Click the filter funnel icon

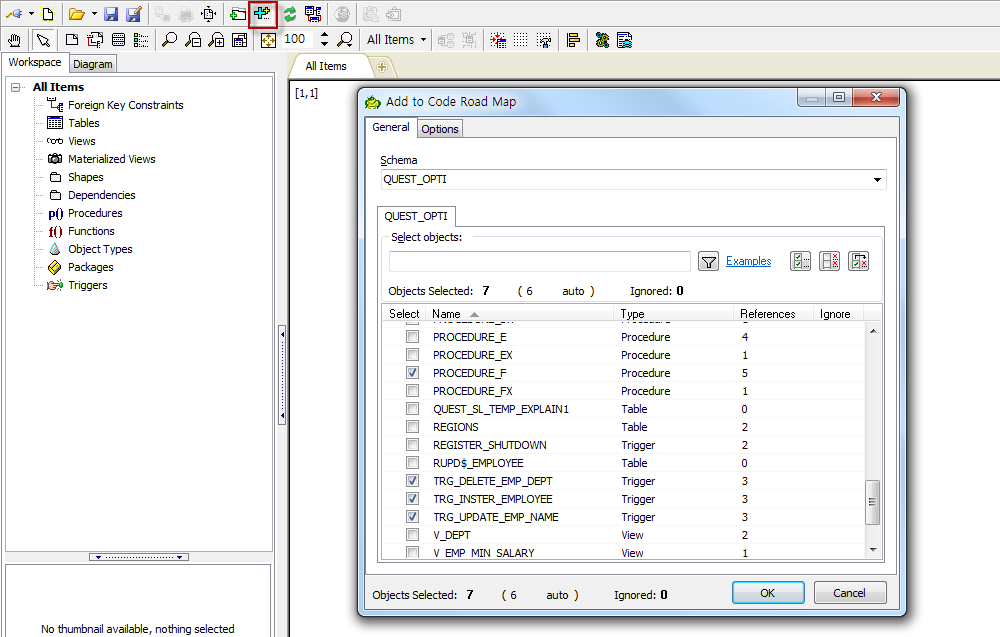tap(708, 261)
